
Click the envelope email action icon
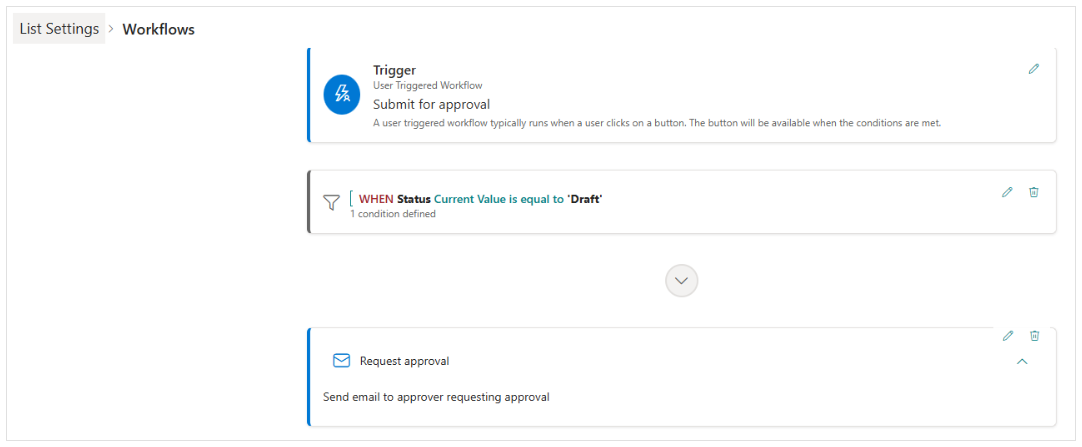(342, 361)
